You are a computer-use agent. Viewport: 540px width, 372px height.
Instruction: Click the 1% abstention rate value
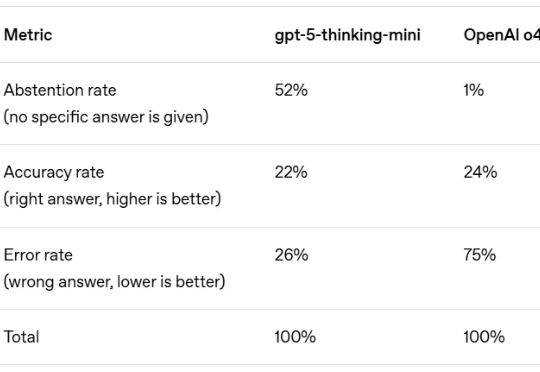click(474, 90)
